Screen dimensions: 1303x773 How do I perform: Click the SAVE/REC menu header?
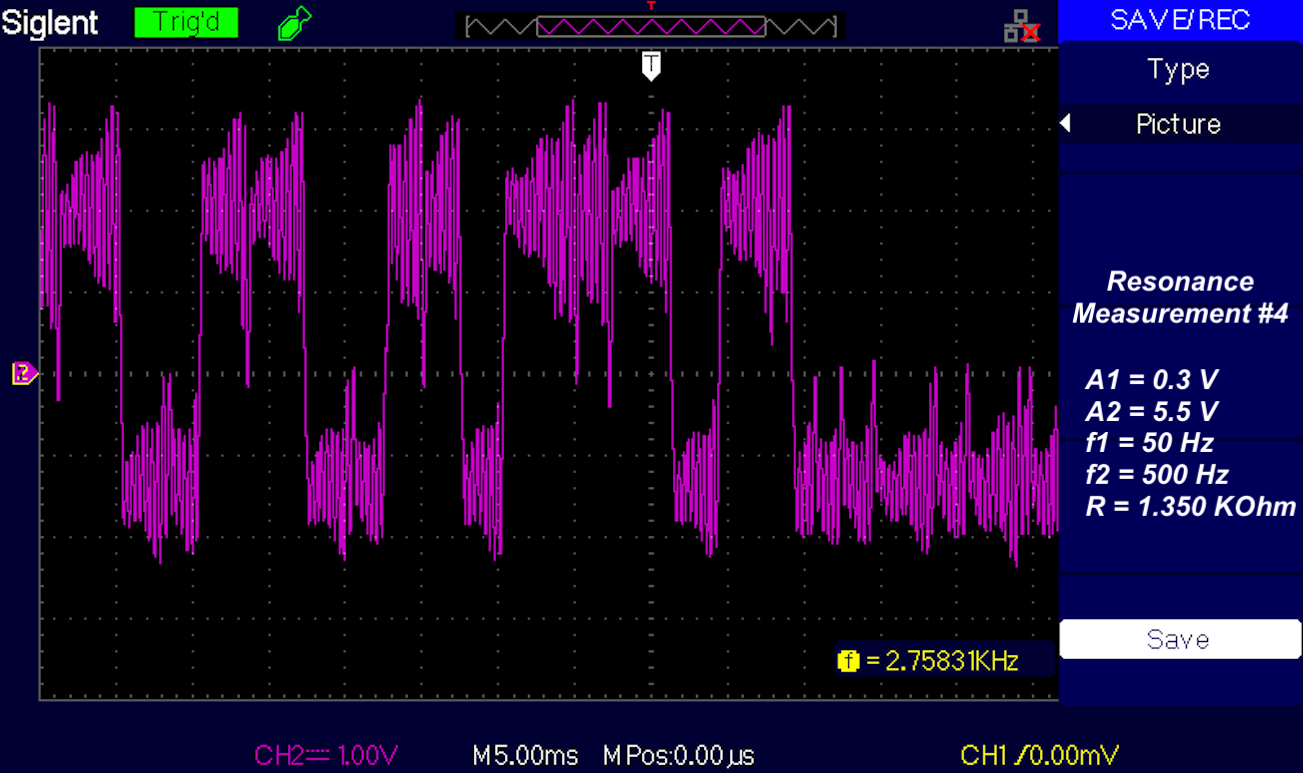point(1180,20)
